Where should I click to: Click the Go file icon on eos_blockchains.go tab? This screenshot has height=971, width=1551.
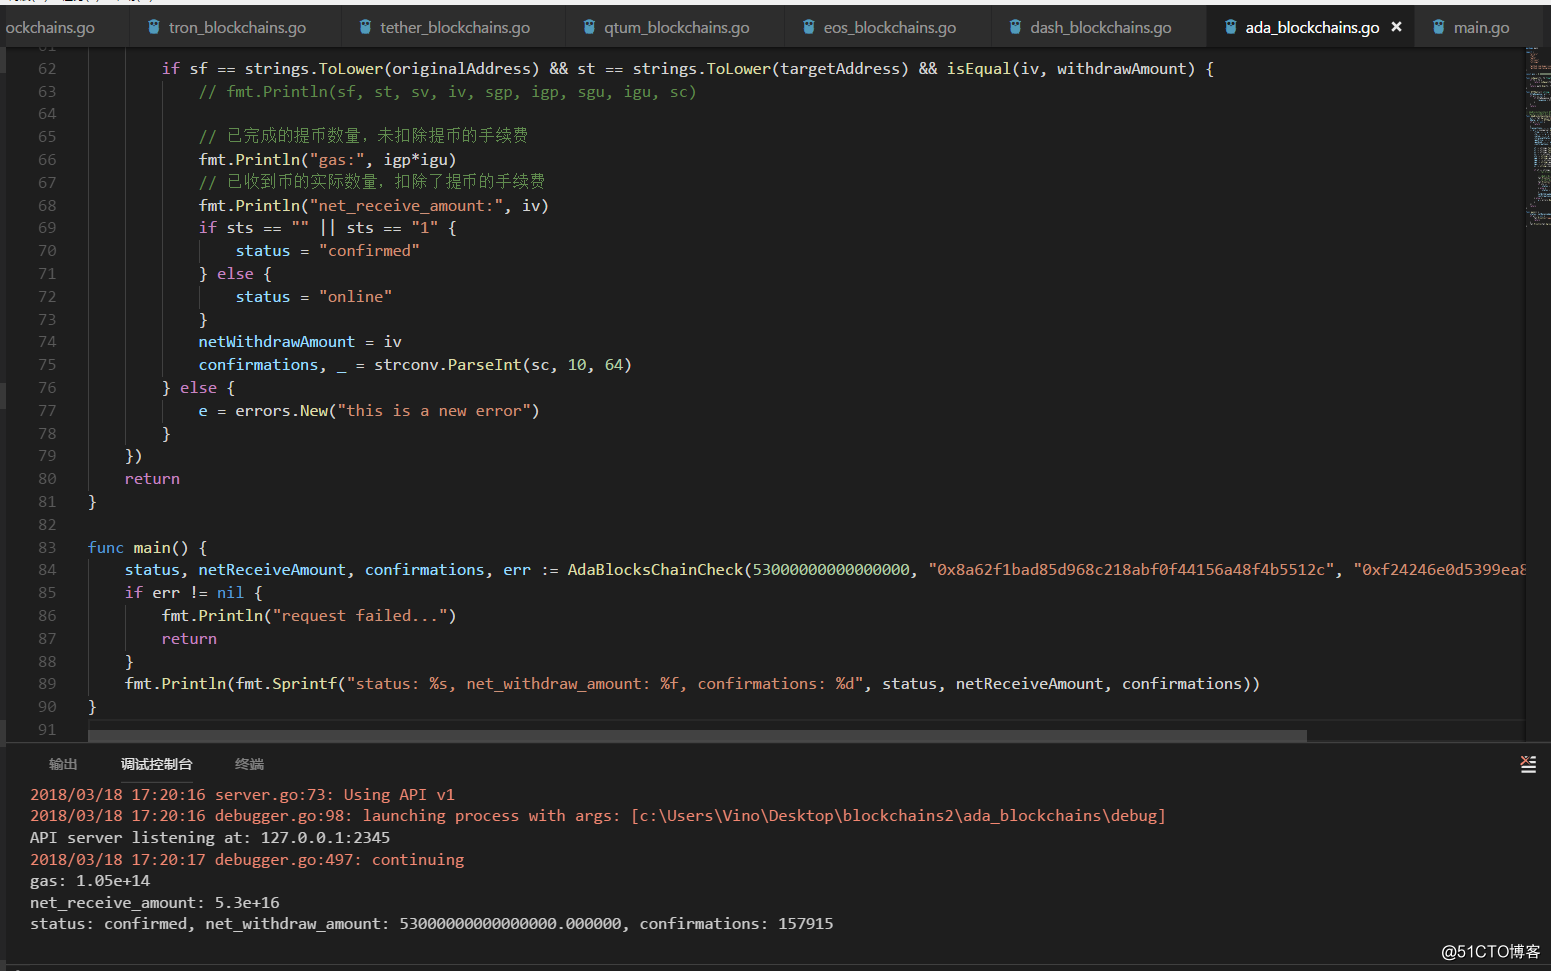809,27
